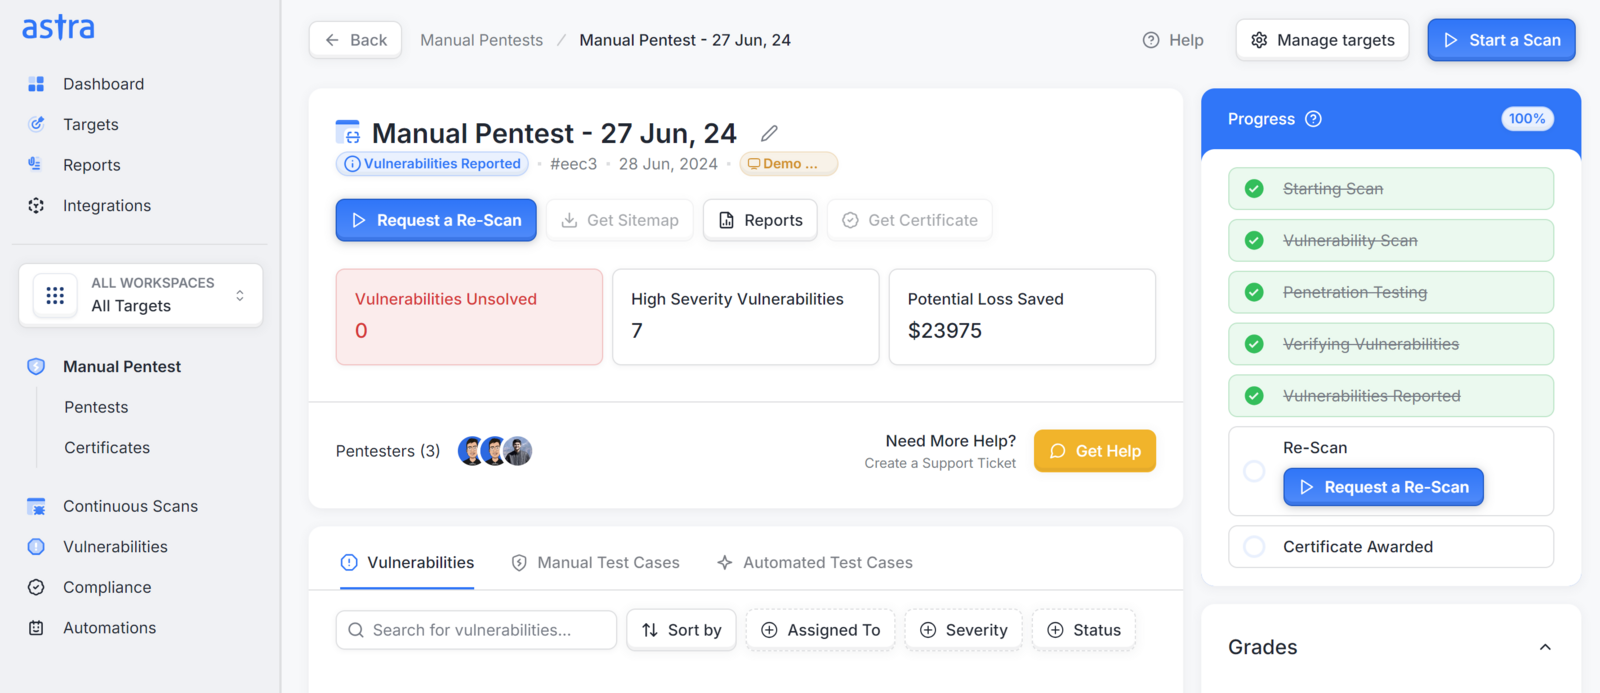The width and height of the screenshot is (1600, 693).
Task: Open the Dashboard icon in sidebar
Action: pos(36,84)
